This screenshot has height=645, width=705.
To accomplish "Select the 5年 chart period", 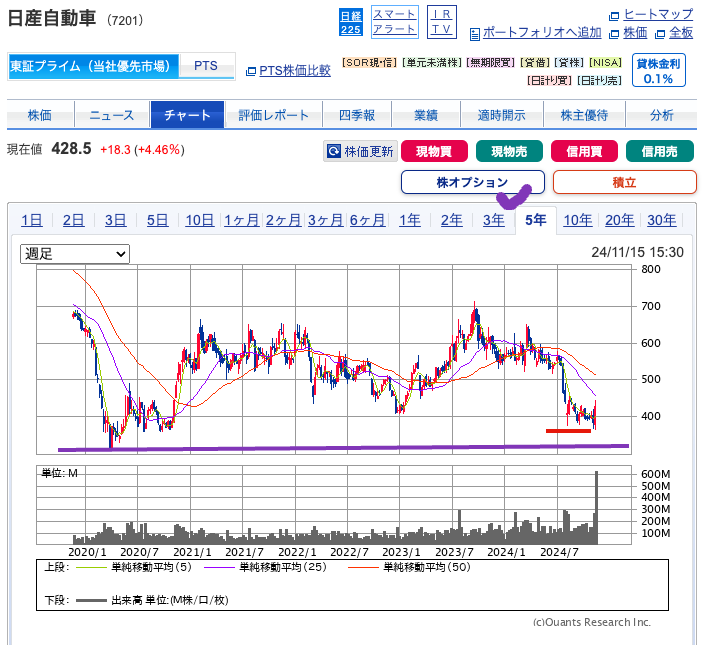I will pos(536,220).
